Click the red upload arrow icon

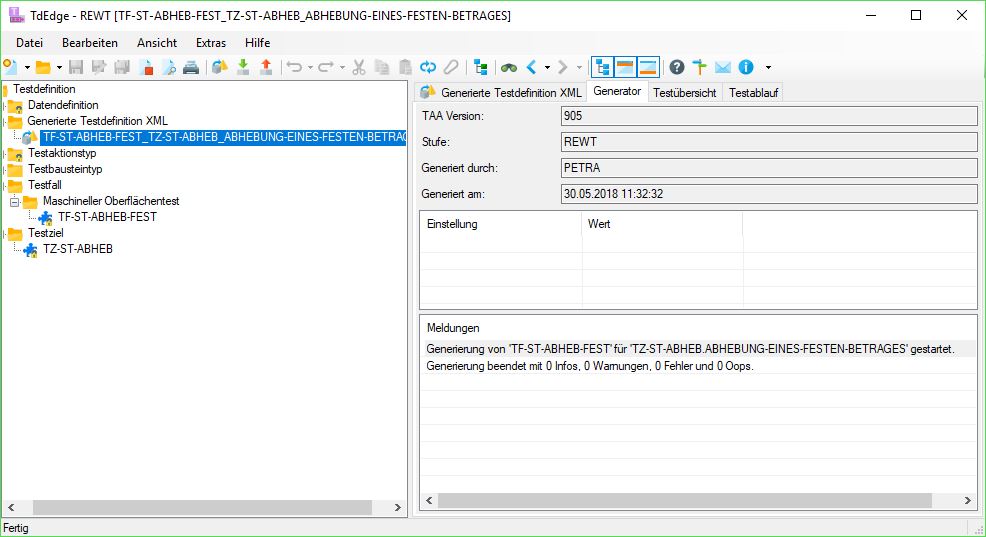(266, 67)
